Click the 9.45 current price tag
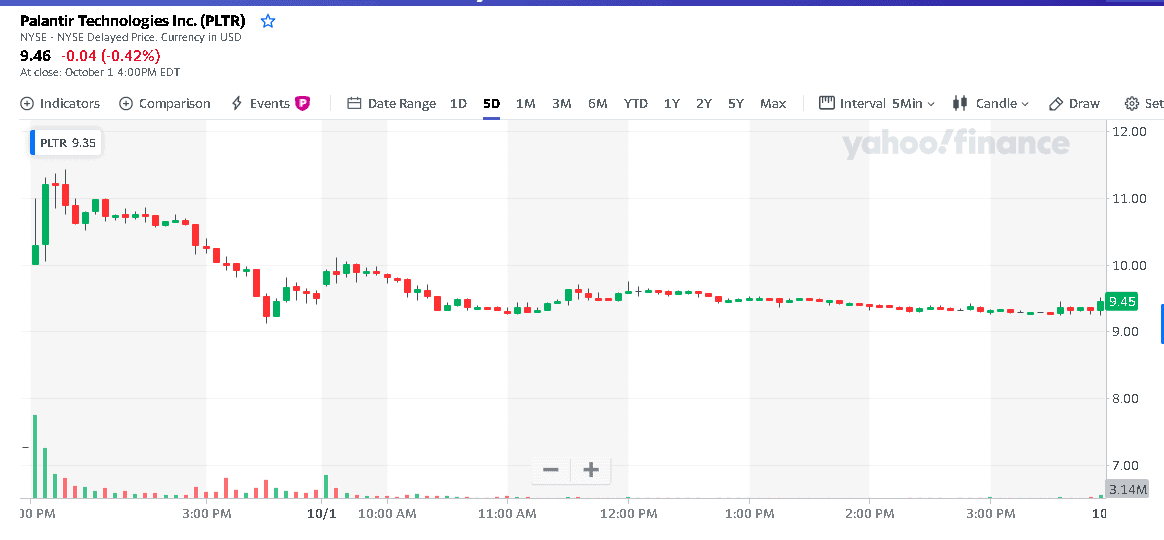 1122,302
